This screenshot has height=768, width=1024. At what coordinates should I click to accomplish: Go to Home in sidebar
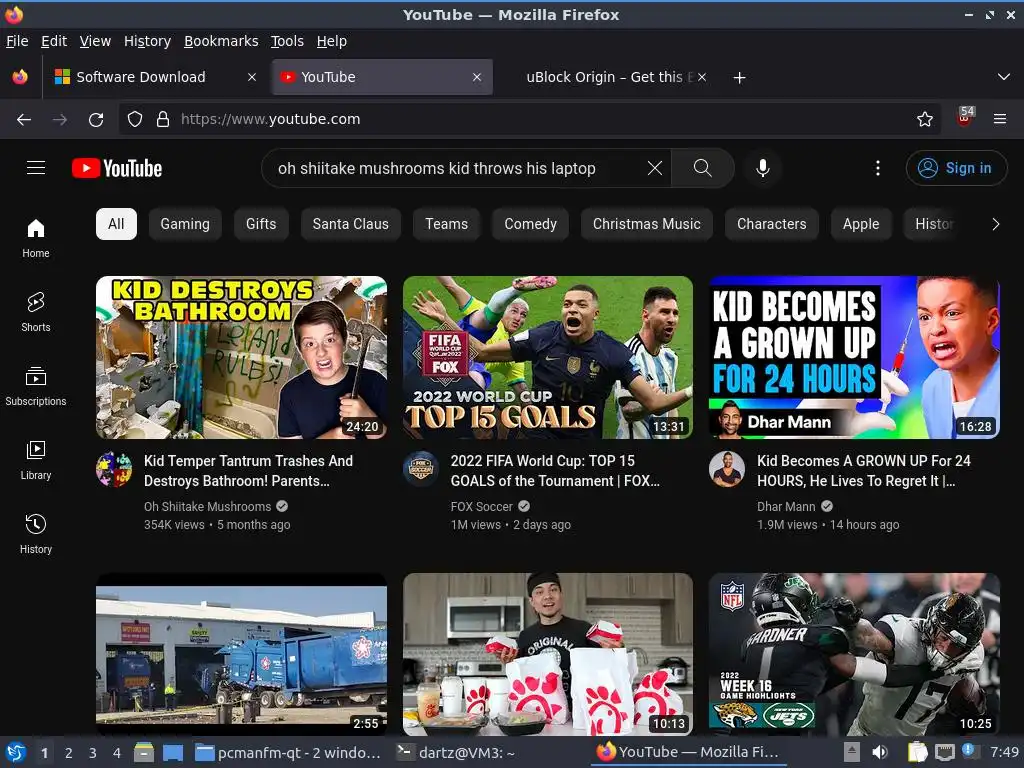36,238
